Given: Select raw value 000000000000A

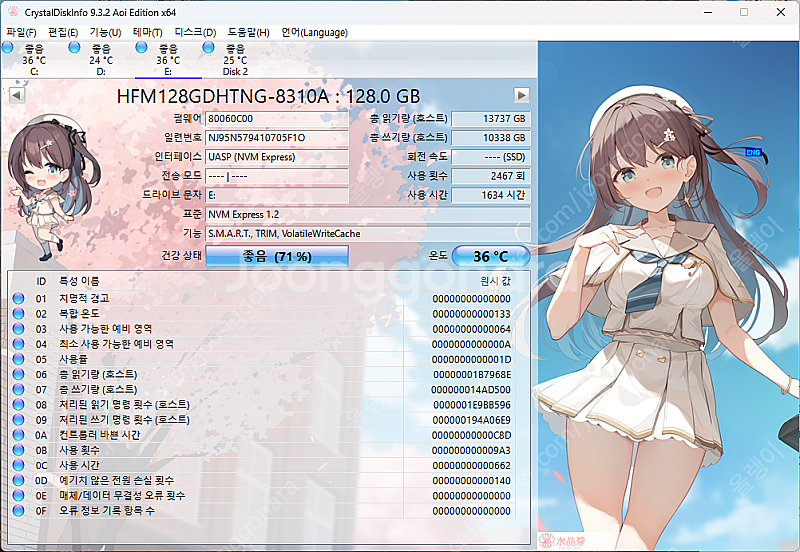Looking at the screenshot, I should 471,344.
